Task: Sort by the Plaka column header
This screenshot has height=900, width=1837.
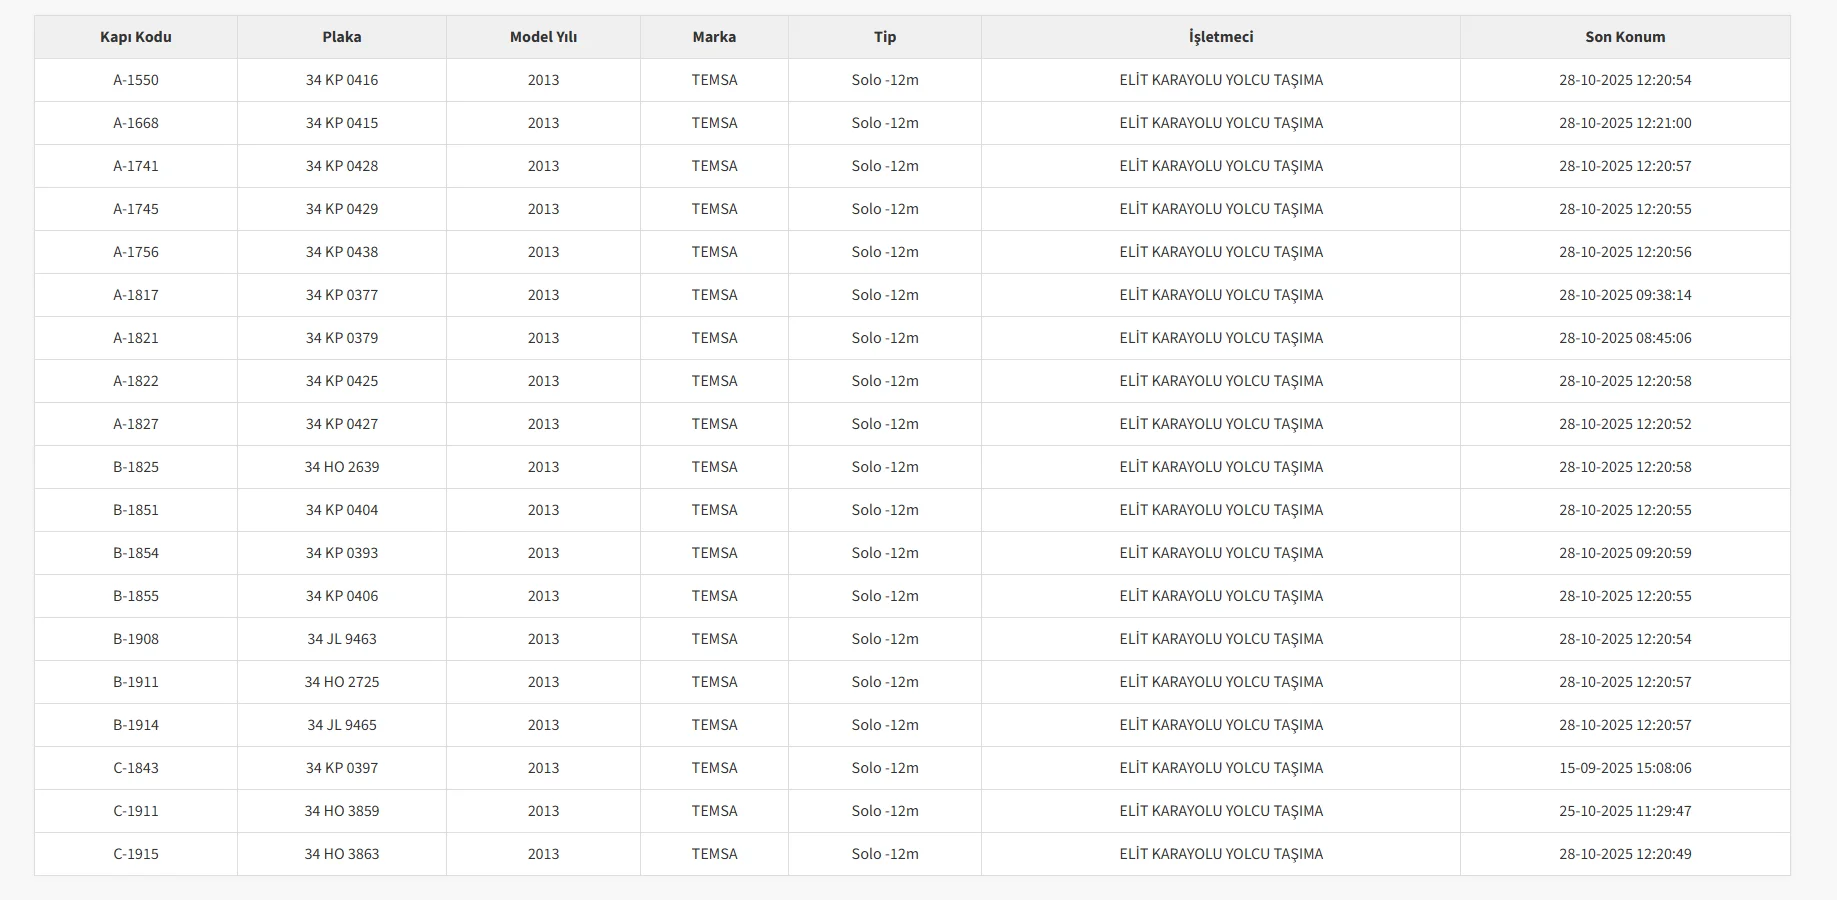Action: click(x=342, y=37)
